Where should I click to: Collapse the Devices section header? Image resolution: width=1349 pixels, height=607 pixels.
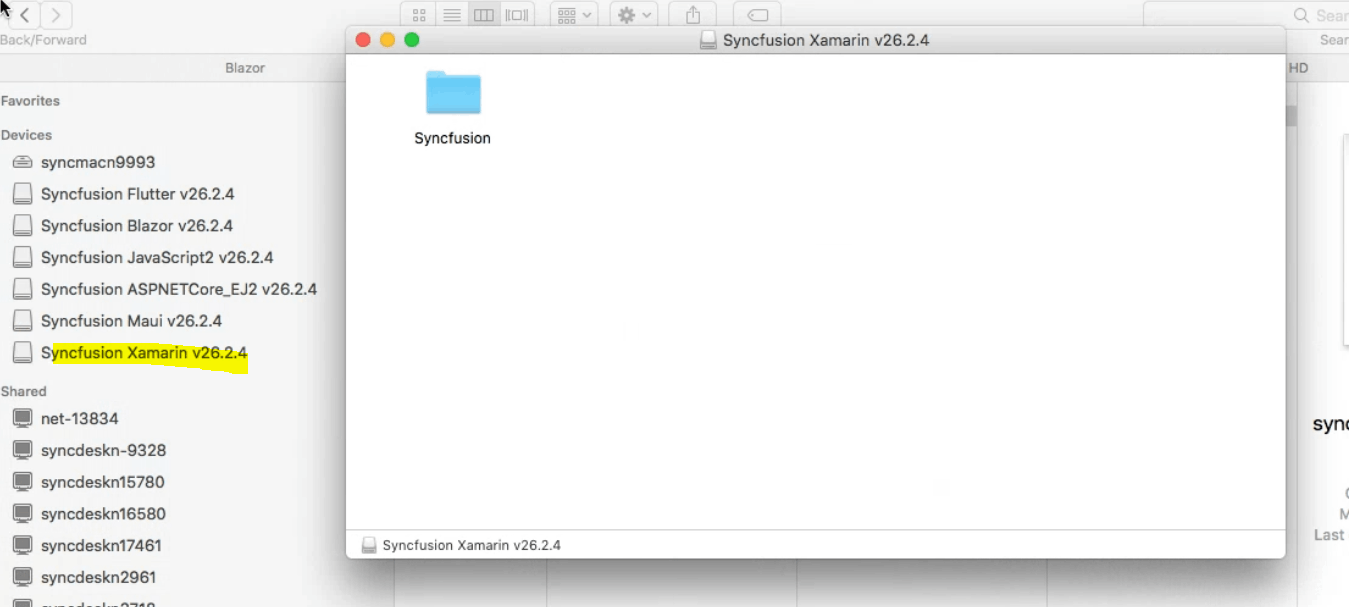coord(27,134)
